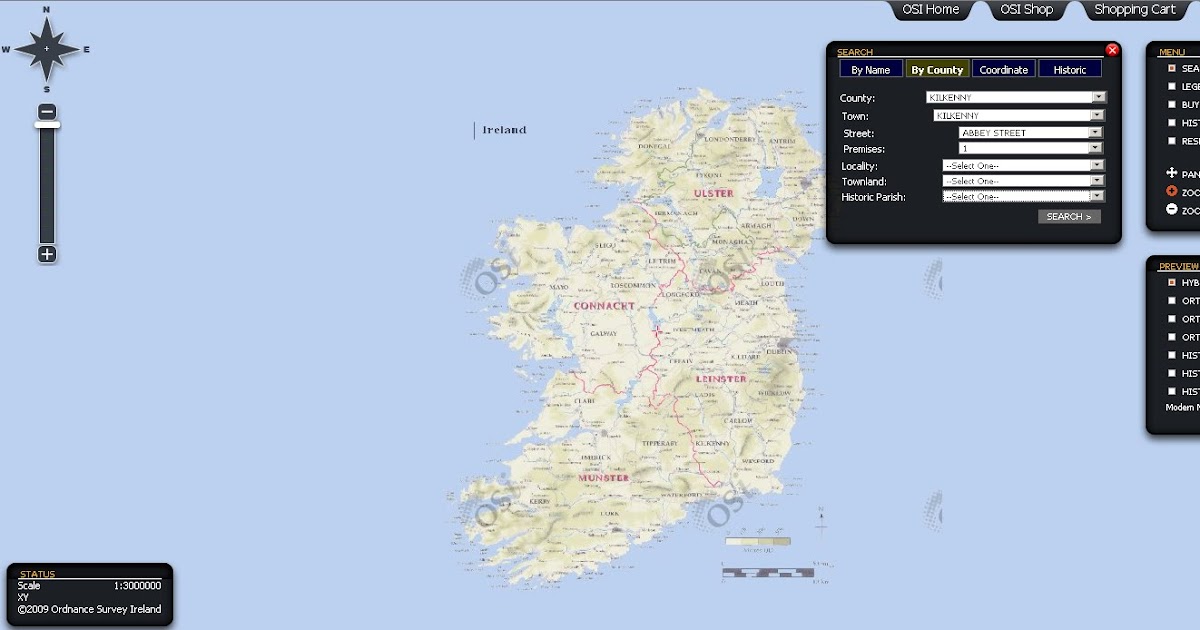Click the Historic Parish: label

pyautogui.click(x=873, y=197)
